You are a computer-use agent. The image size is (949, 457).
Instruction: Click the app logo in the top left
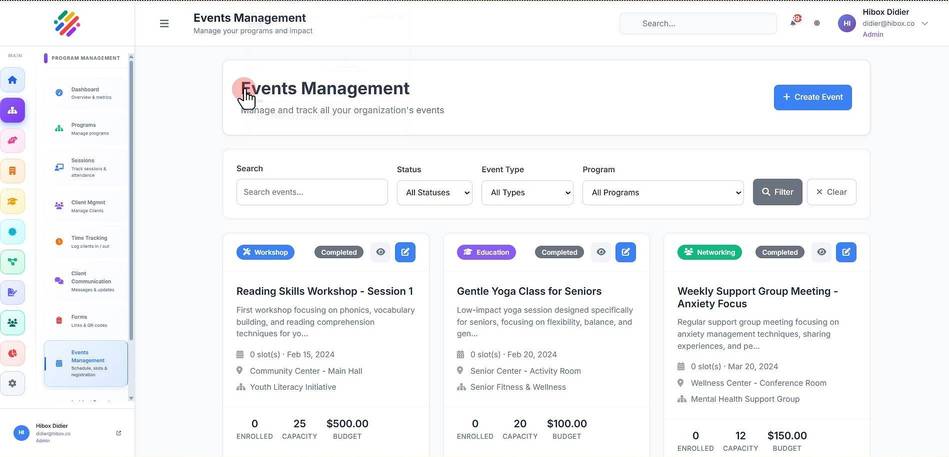click(x=67, y=24)
